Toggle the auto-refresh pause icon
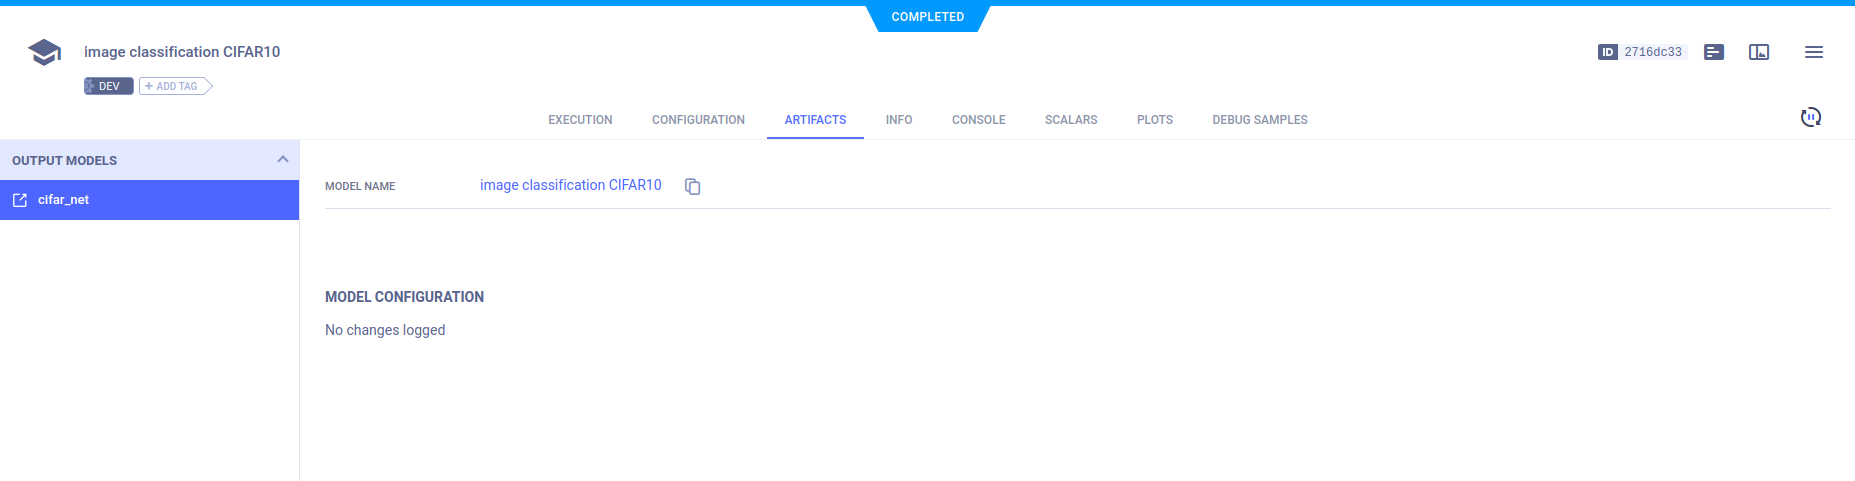Image resolution: width=1855 pixels, height=481 pixels. pyautogui.click(x=1810, y=117)
